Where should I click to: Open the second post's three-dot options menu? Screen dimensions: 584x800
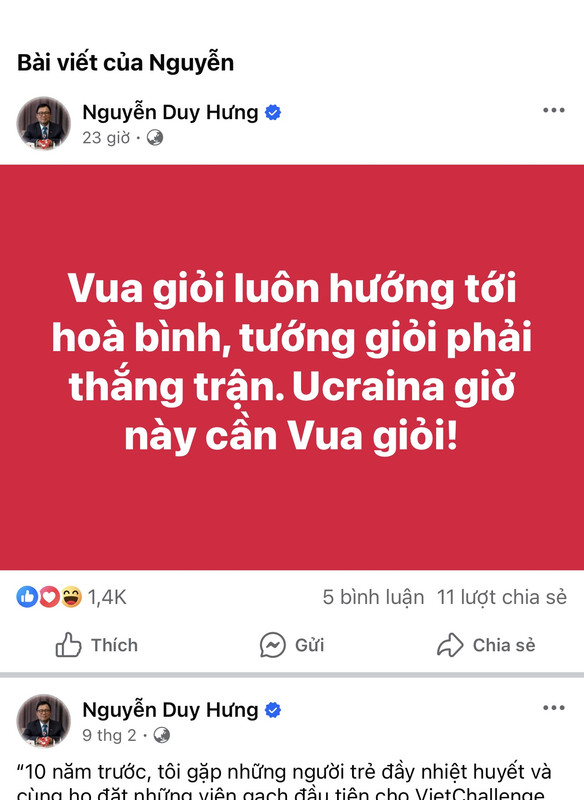(x=553, y=708)
